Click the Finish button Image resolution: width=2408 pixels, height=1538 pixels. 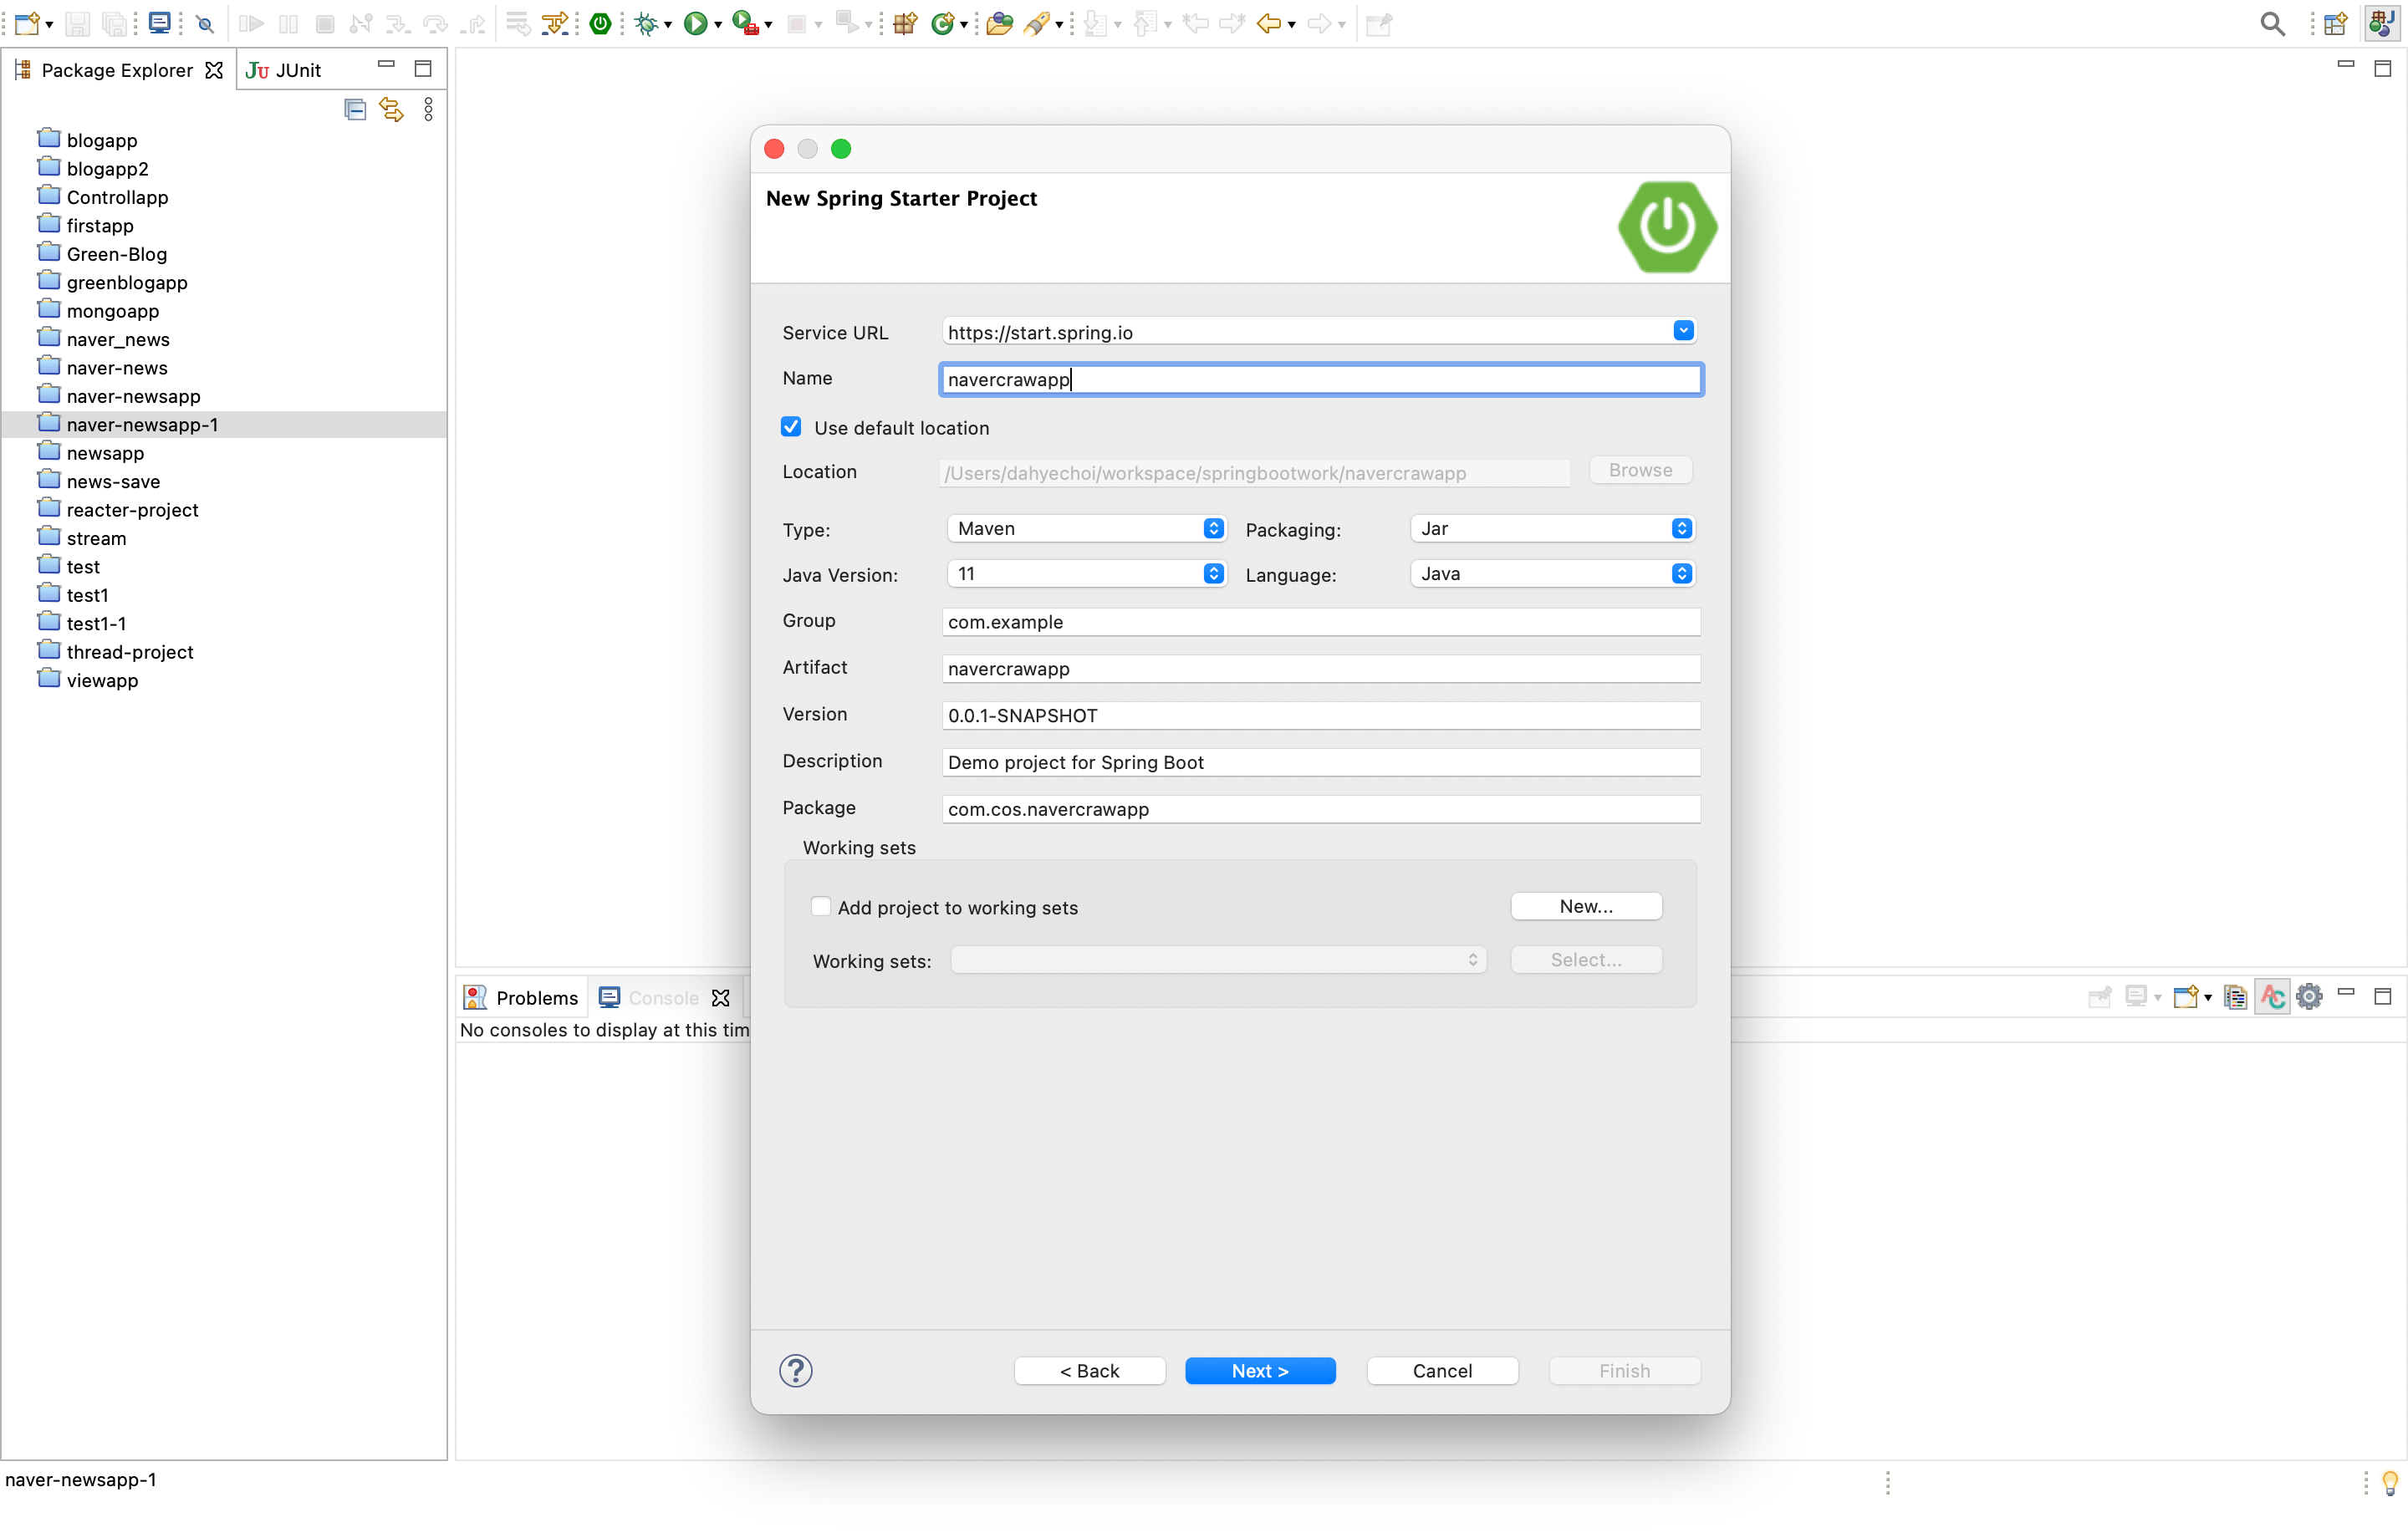coord(1624,1370)
